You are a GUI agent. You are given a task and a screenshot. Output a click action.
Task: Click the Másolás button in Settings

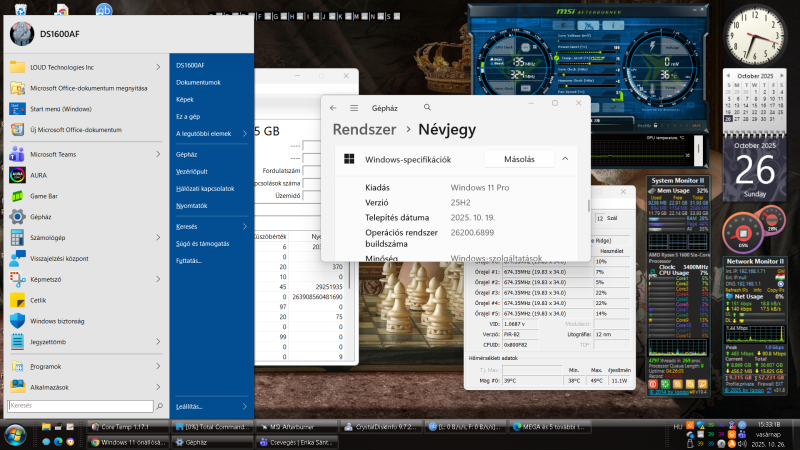click(519, 159)
